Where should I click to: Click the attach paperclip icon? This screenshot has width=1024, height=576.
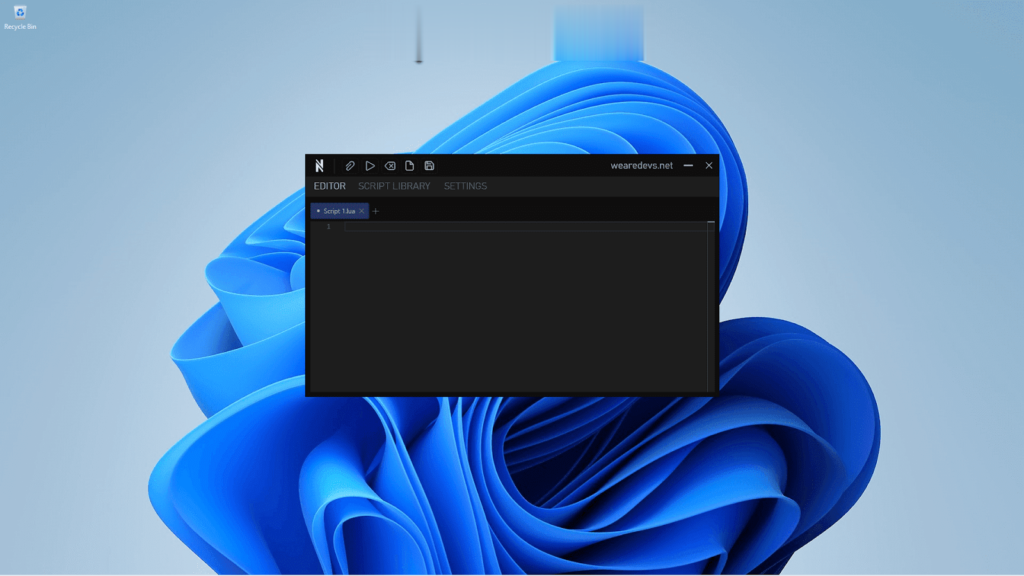point(350,166)
